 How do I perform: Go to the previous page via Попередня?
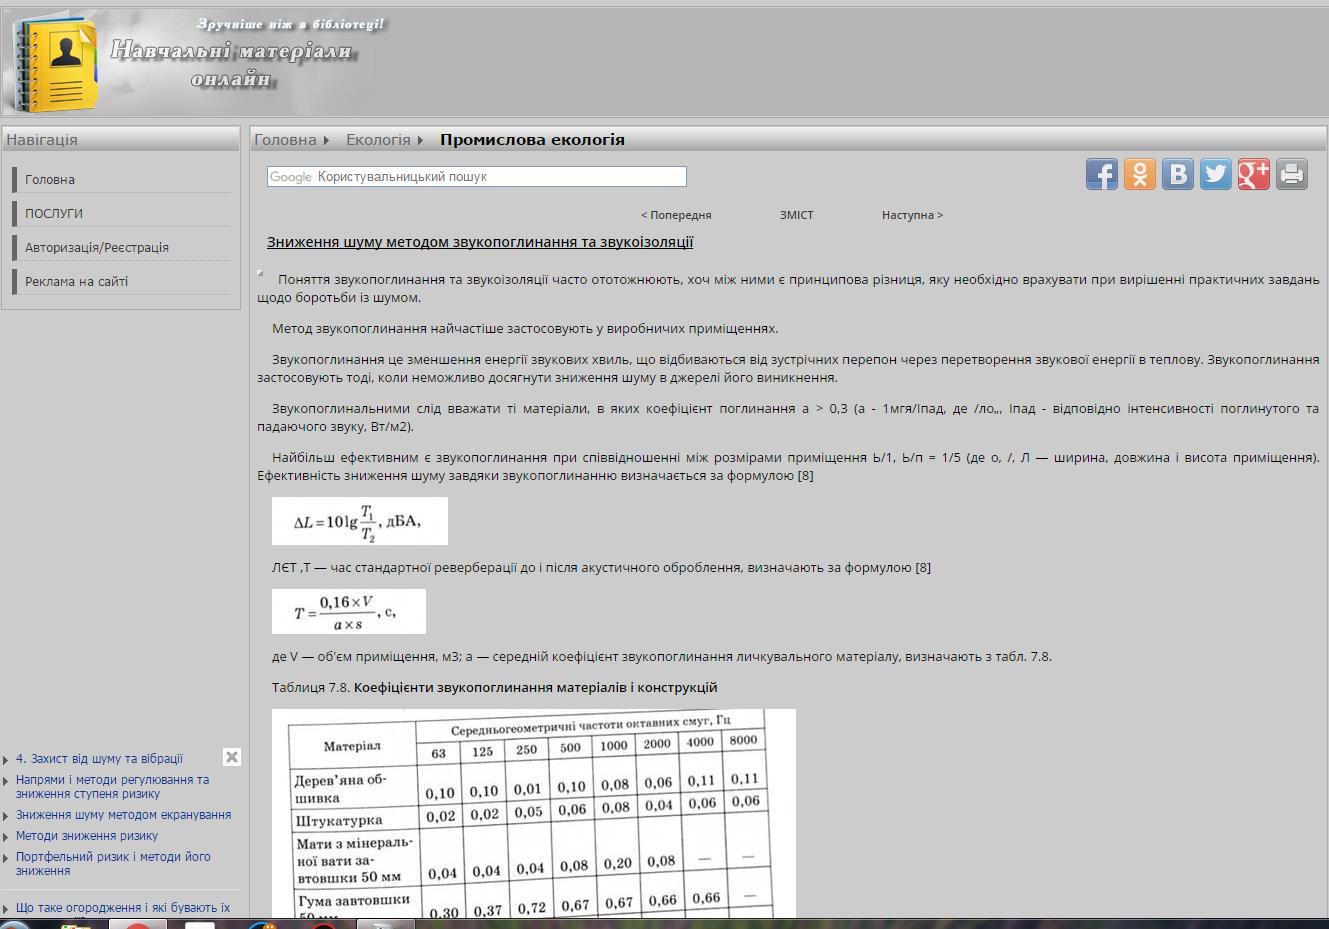[676, 215]
